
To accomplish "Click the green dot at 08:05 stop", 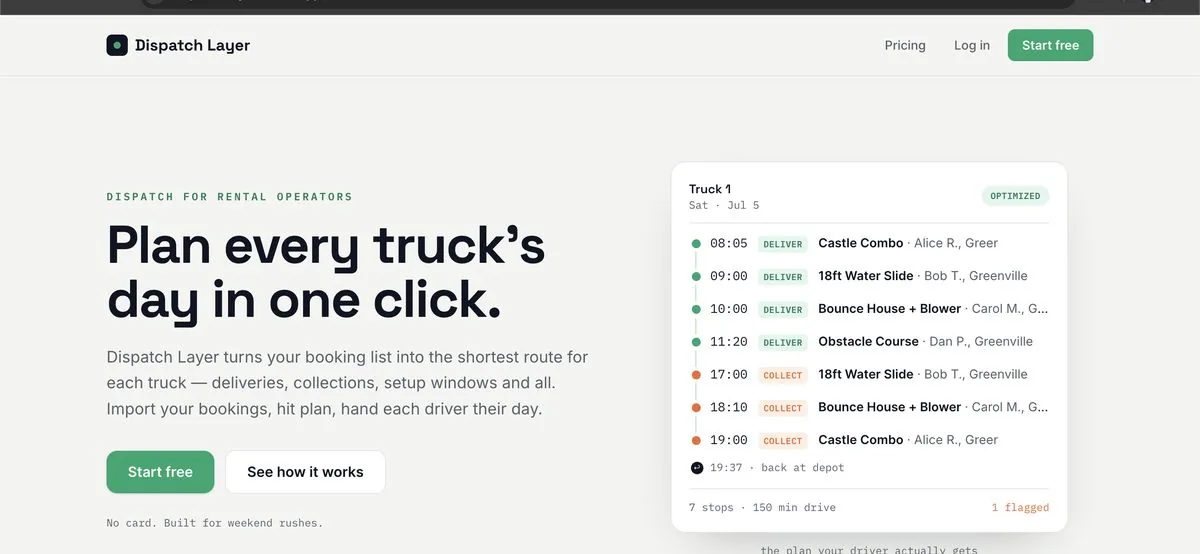I will (x=696, y=243).
